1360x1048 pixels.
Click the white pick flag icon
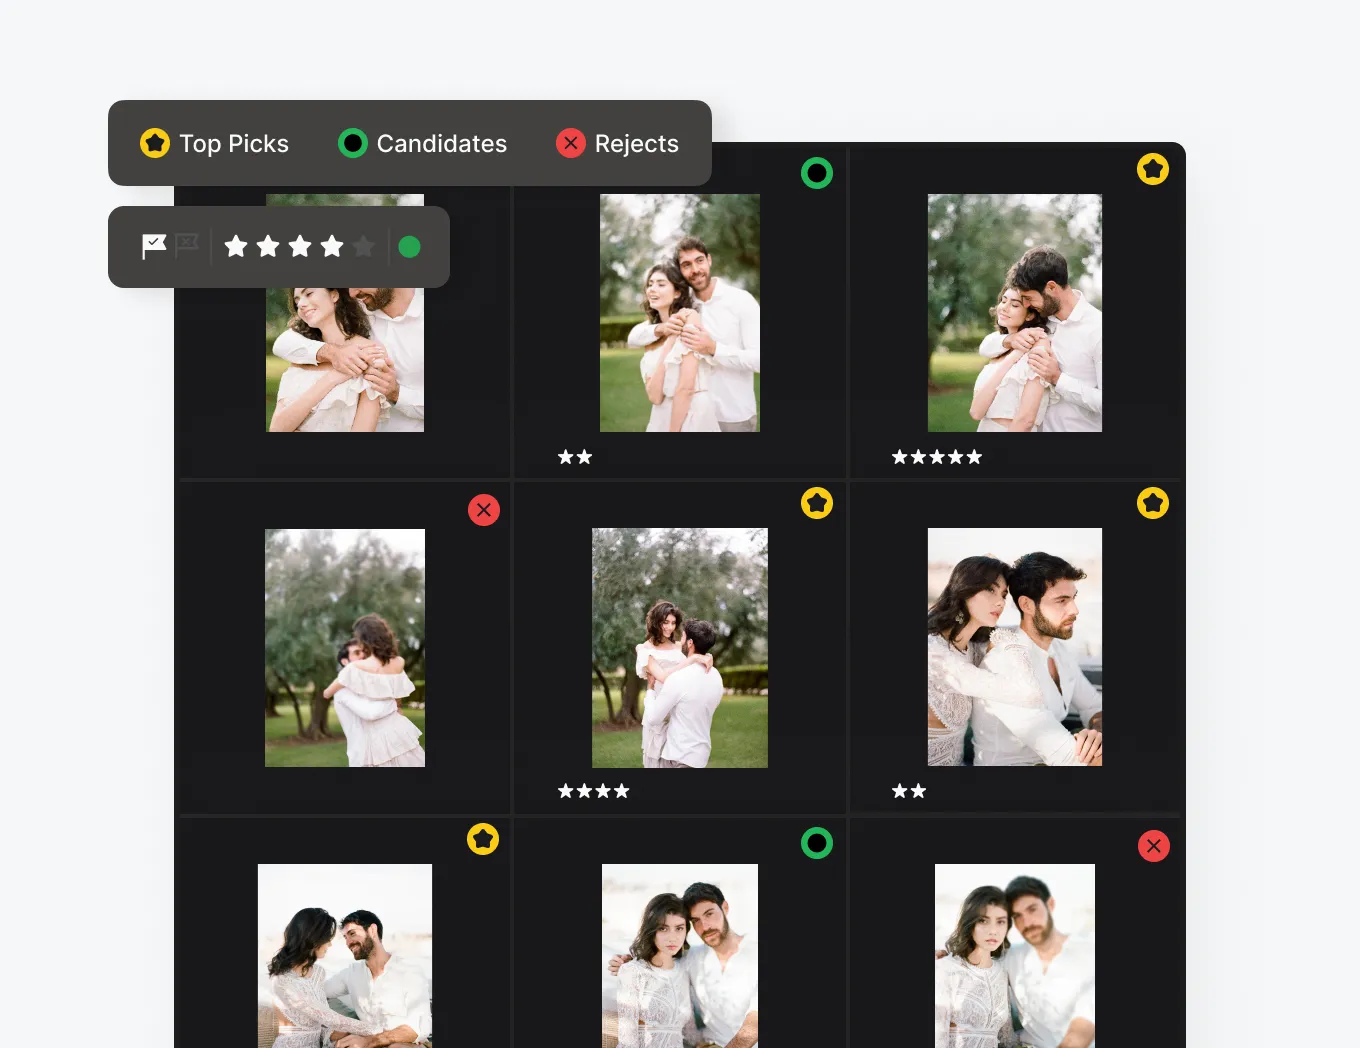coord(154,246)
